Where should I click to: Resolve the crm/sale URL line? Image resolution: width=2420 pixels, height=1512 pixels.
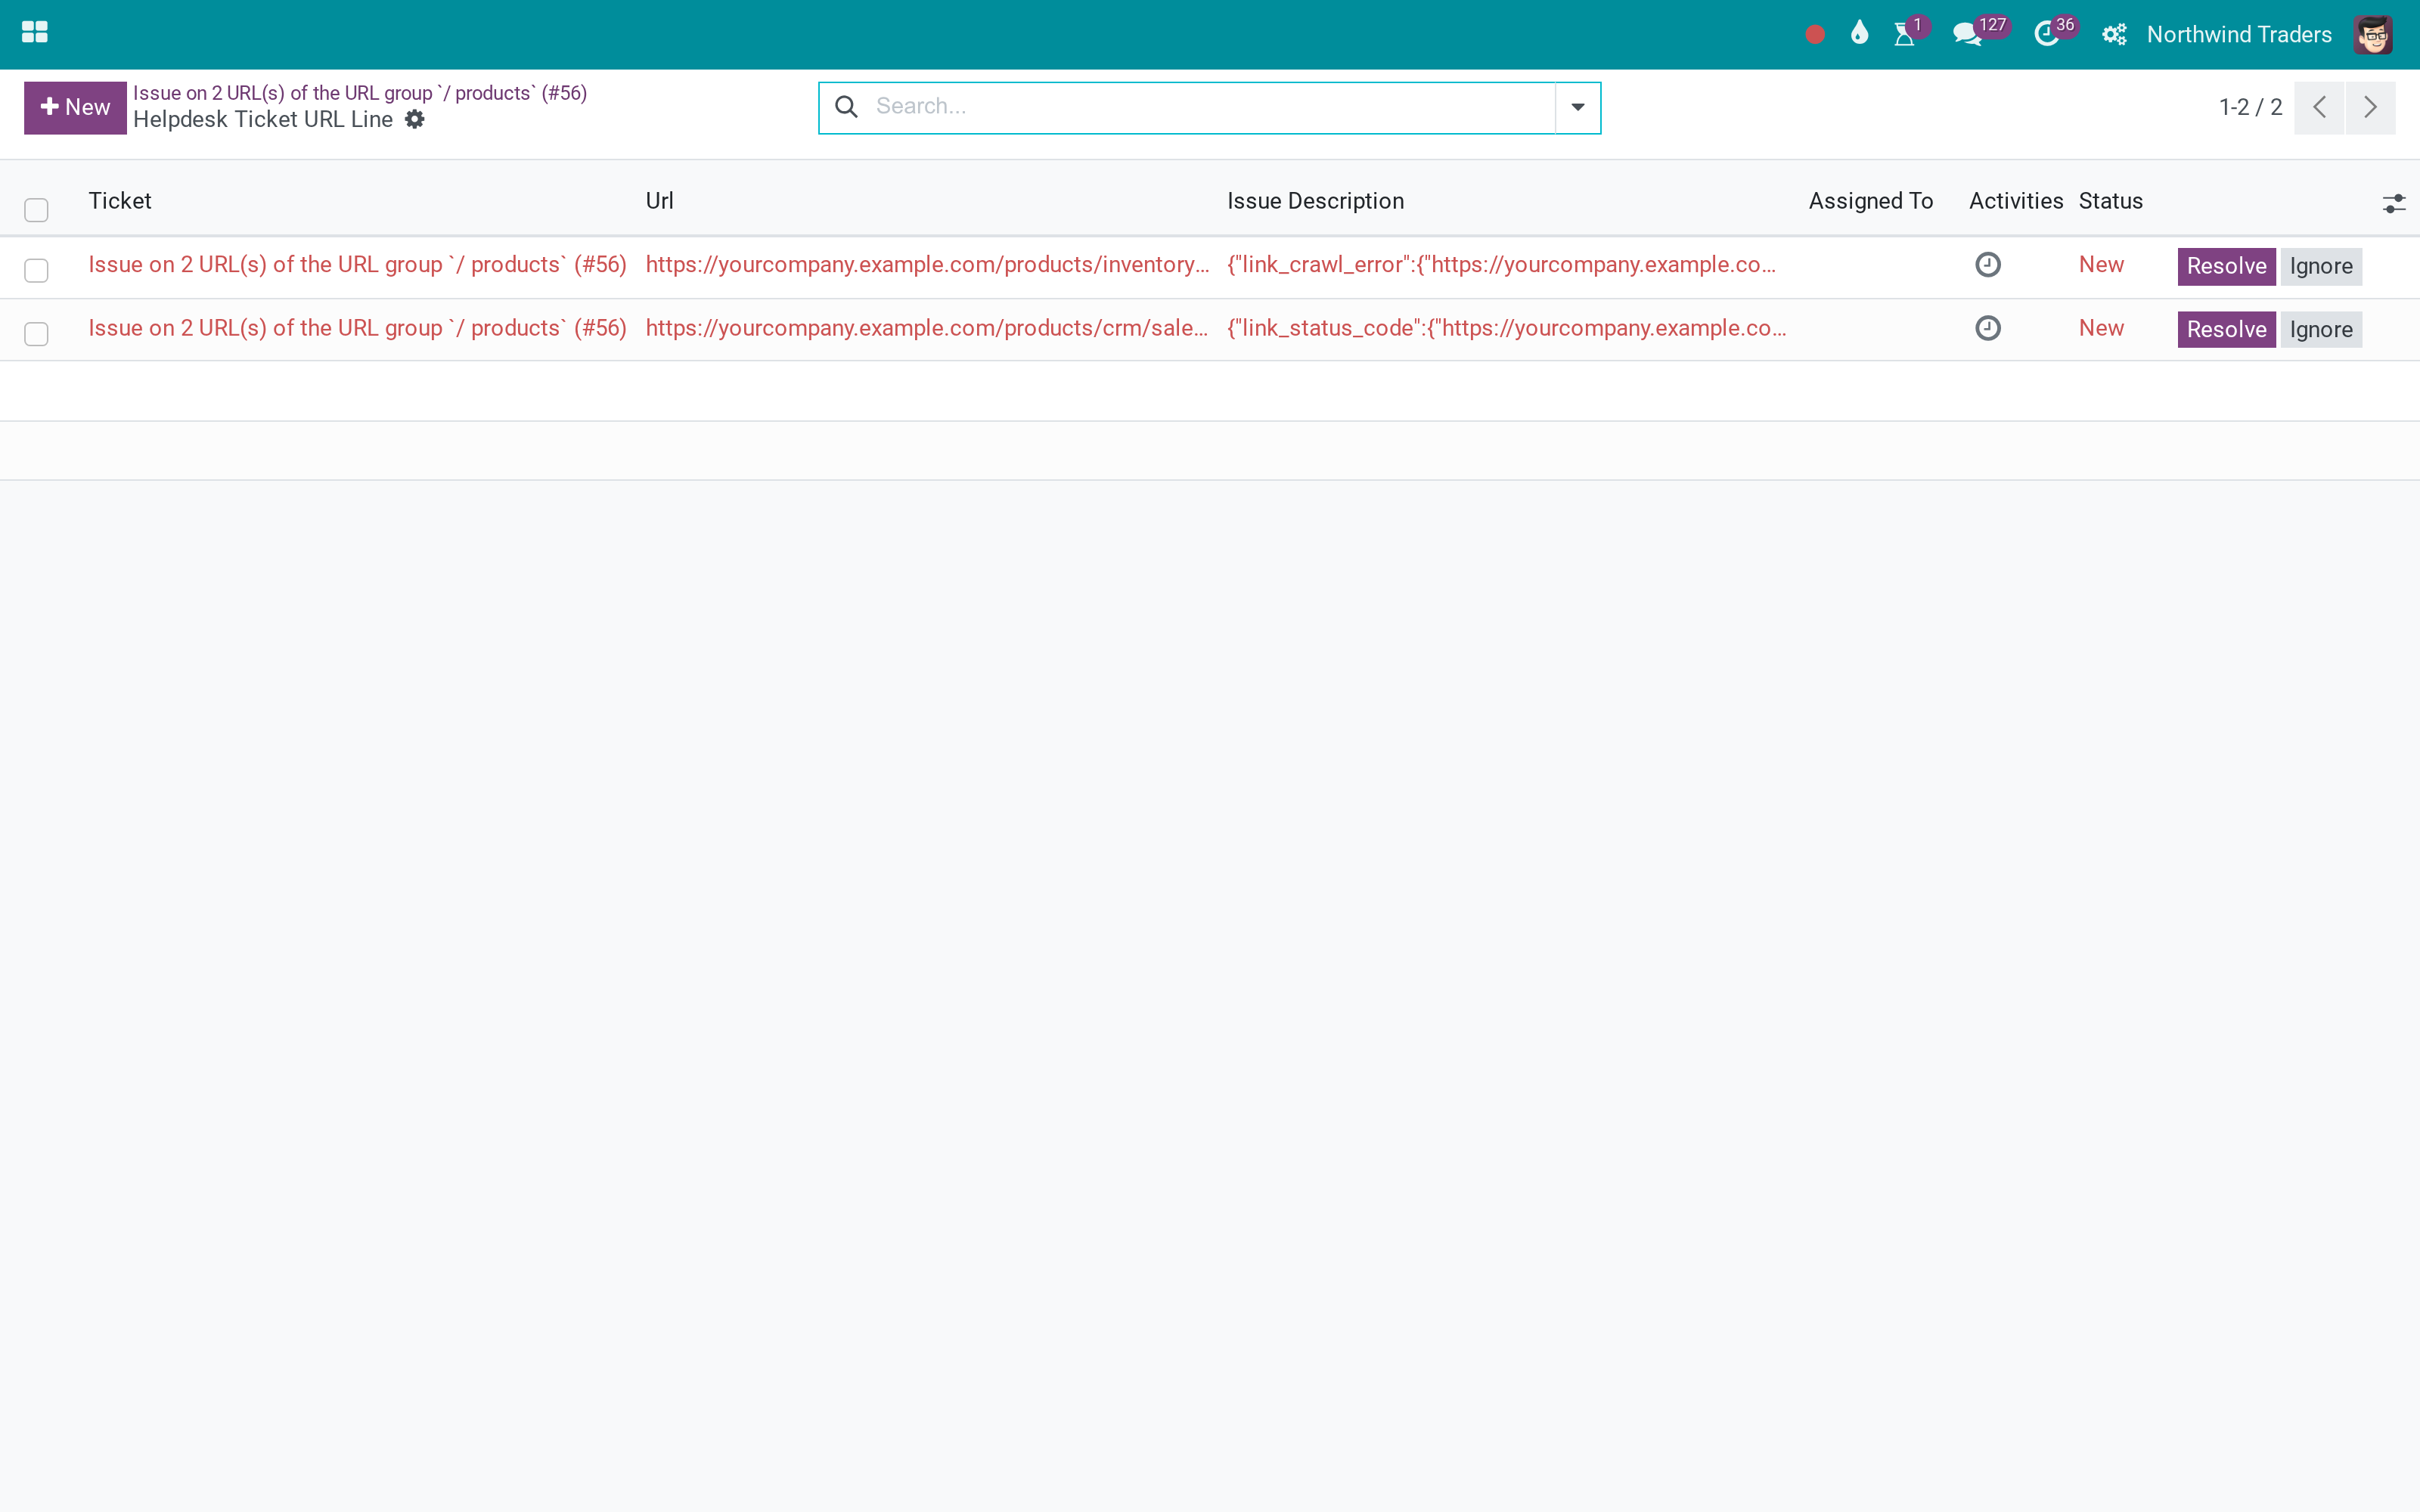coord(2226,329)
